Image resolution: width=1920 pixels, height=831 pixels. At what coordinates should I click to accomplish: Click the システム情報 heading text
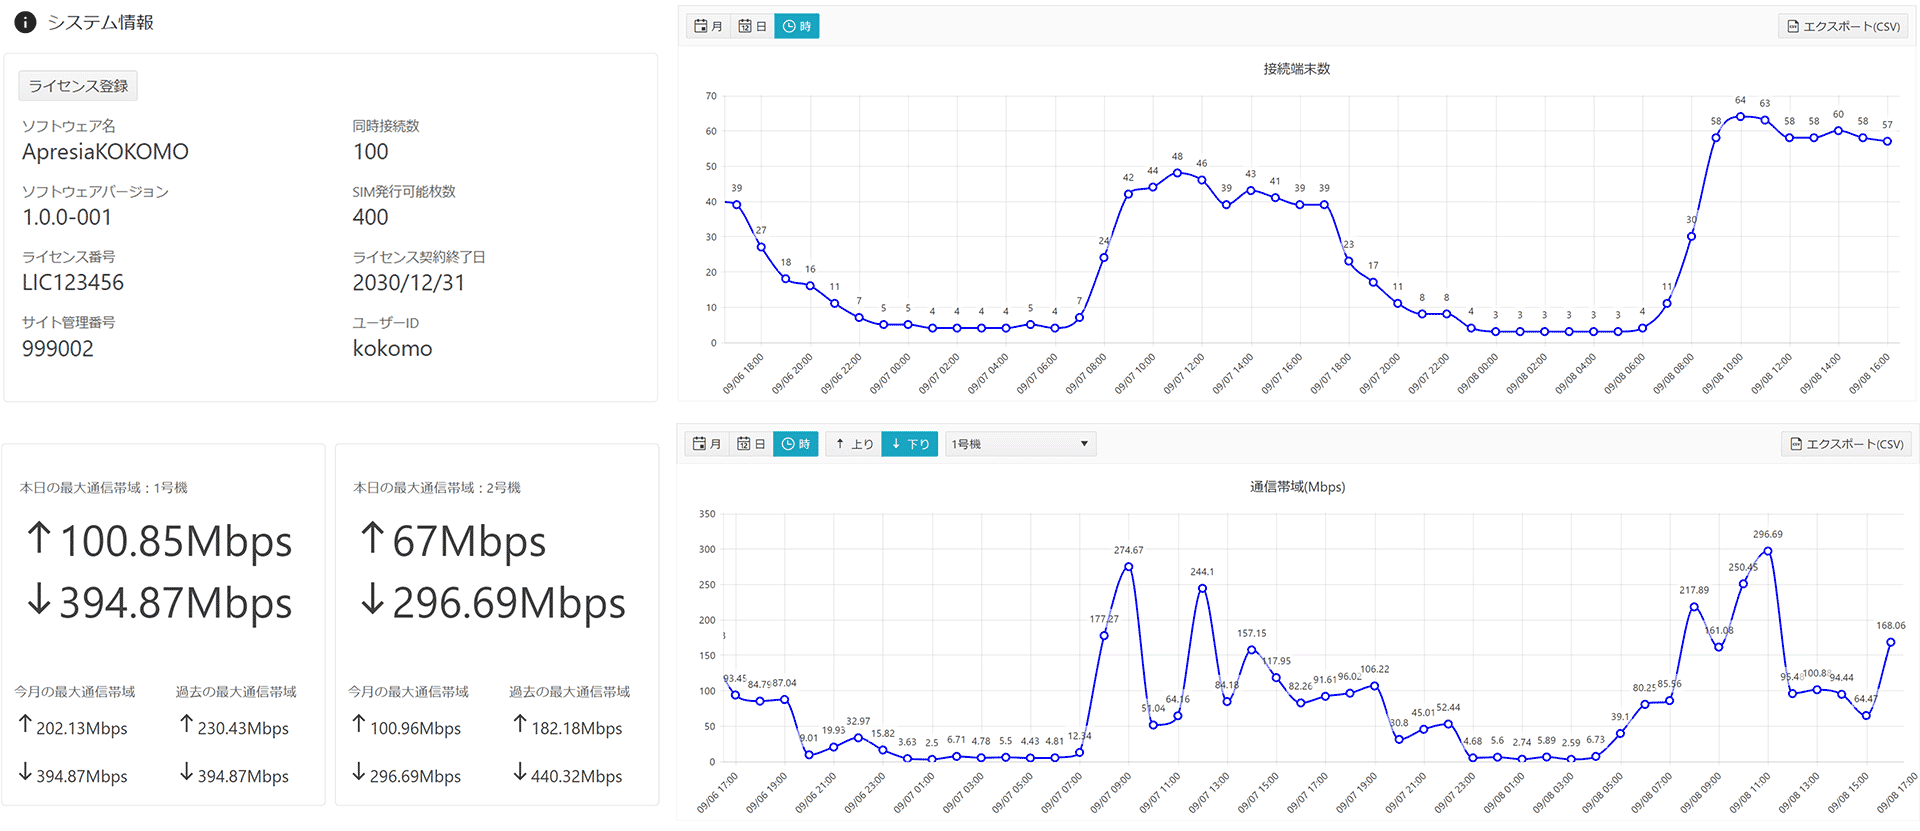101,22
